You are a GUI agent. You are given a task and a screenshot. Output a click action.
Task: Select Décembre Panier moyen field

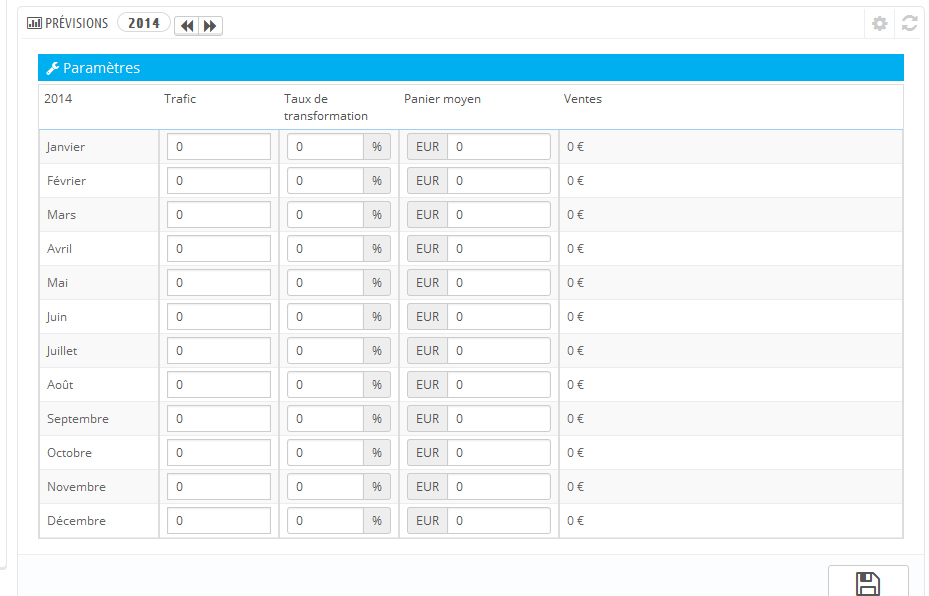point(499,521)
